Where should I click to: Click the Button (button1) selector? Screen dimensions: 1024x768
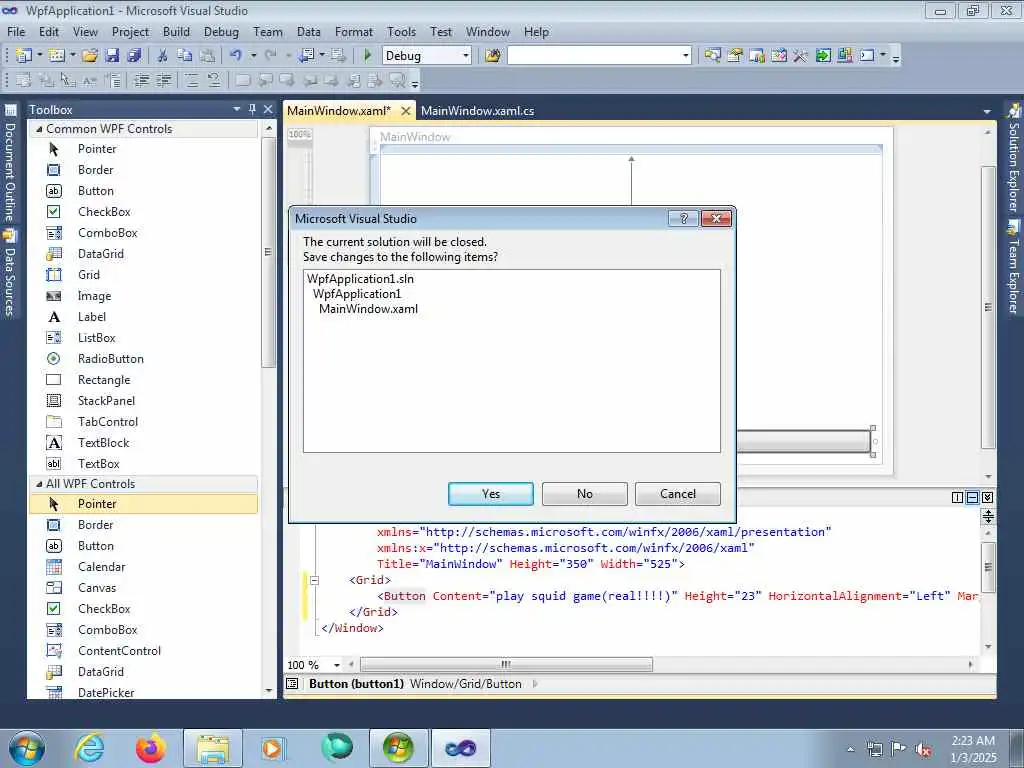[357, 684]
